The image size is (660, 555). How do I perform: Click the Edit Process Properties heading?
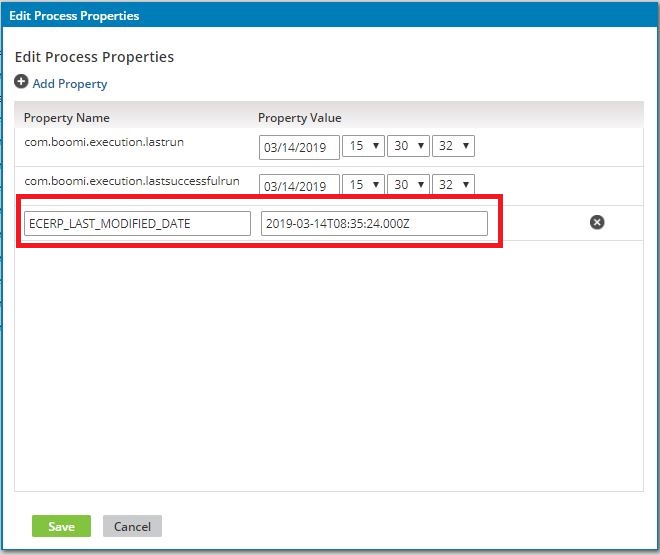(x=94, y=57)
